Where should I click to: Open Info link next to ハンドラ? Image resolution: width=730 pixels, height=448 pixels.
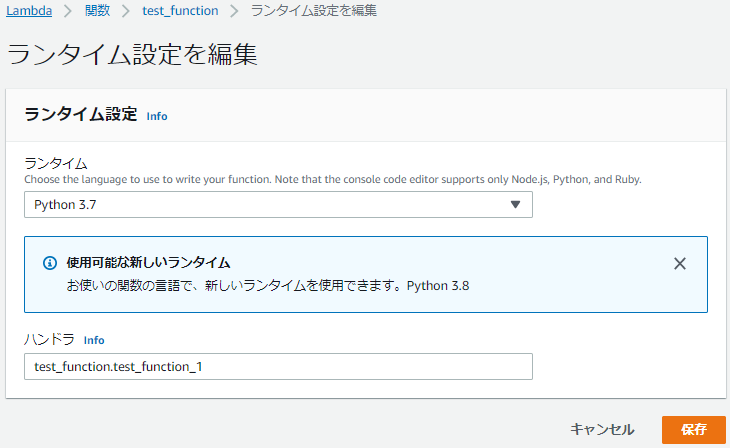click(x=94, y=340)
